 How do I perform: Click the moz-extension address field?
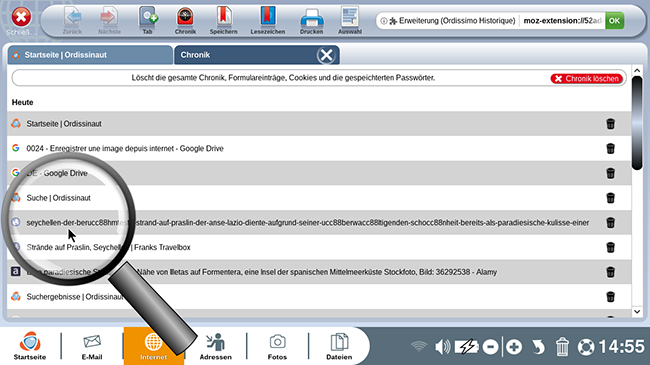click(x=562, y=21)
